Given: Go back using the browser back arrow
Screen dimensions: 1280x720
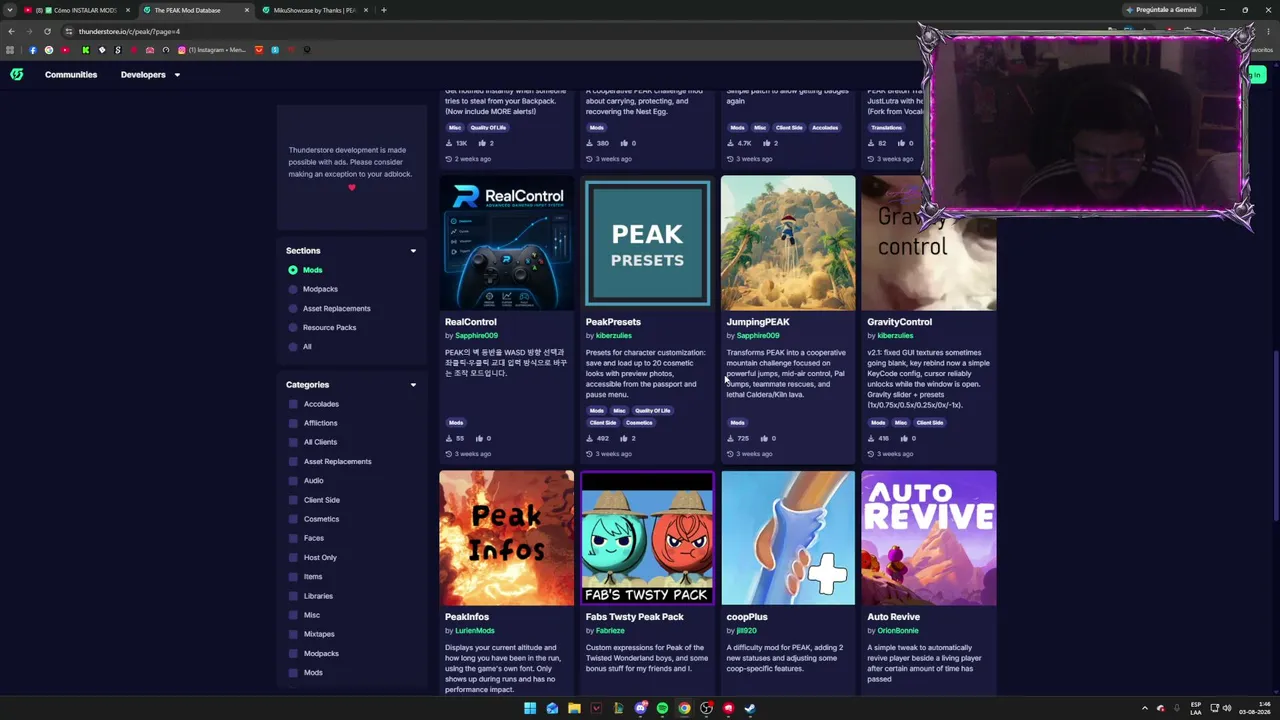Looking at the screenshot, I should [11, 31].
